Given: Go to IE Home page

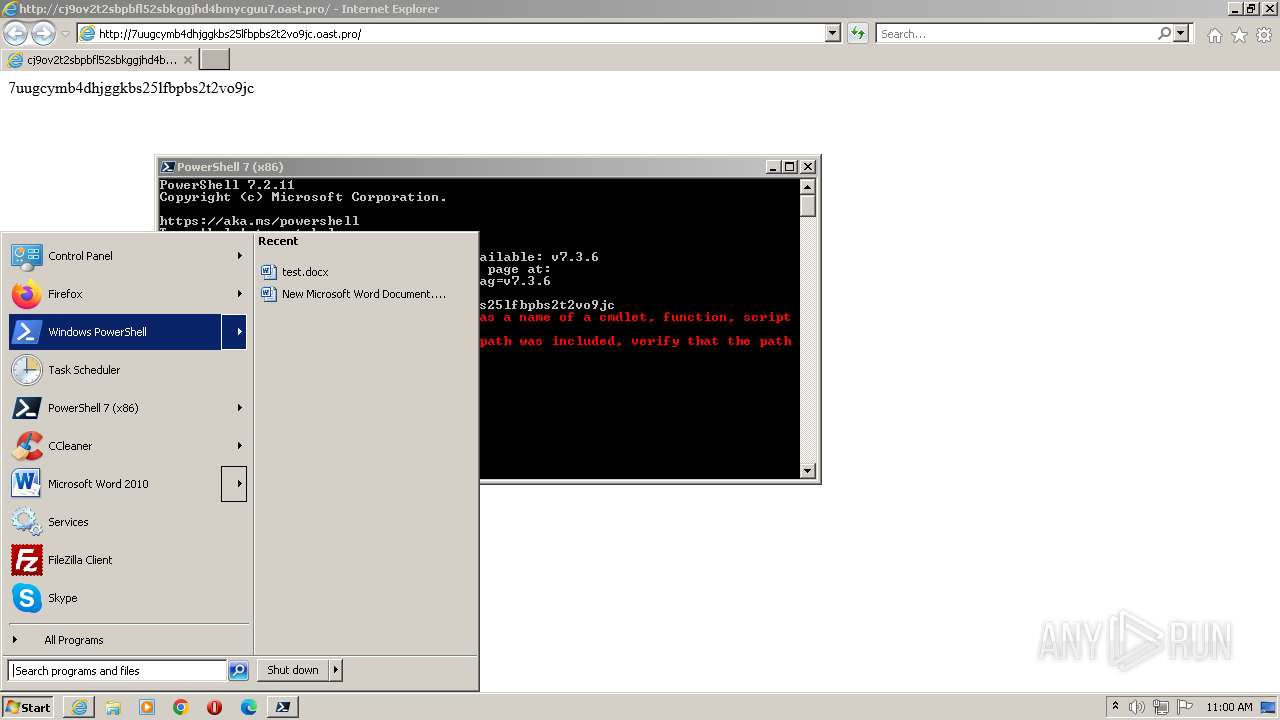Looking at the screenshot, I should point(1214,35).
